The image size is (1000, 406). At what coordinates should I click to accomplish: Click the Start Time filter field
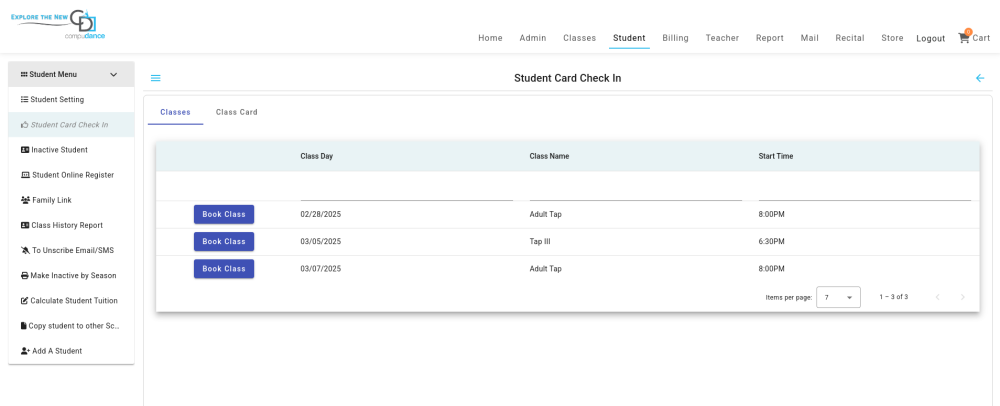864,191
